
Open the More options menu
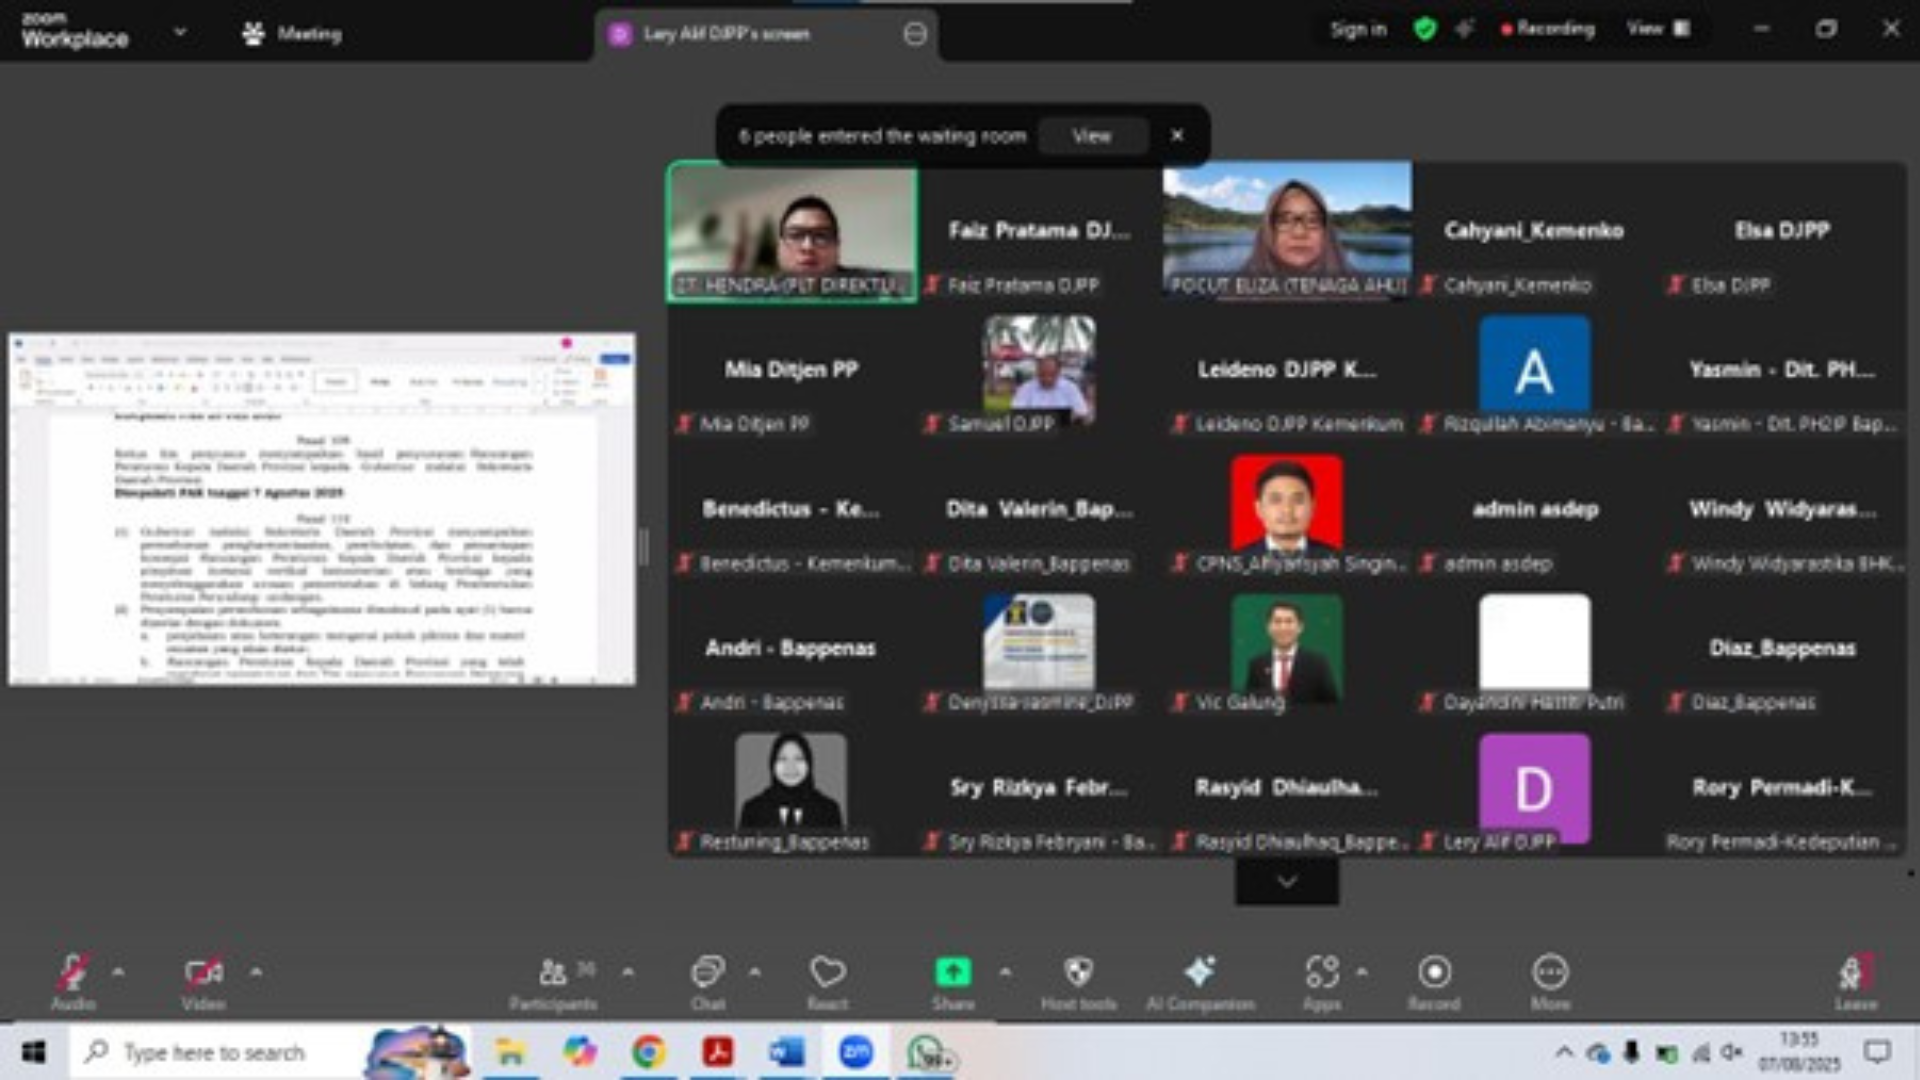tap(1550, 981)
